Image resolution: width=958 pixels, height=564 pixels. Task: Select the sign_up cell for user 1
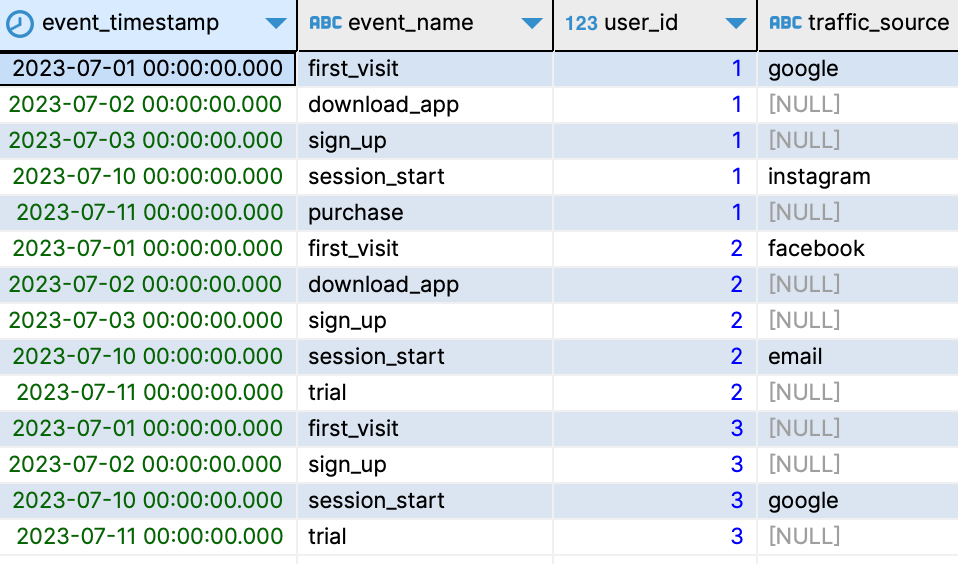point(425,141)
